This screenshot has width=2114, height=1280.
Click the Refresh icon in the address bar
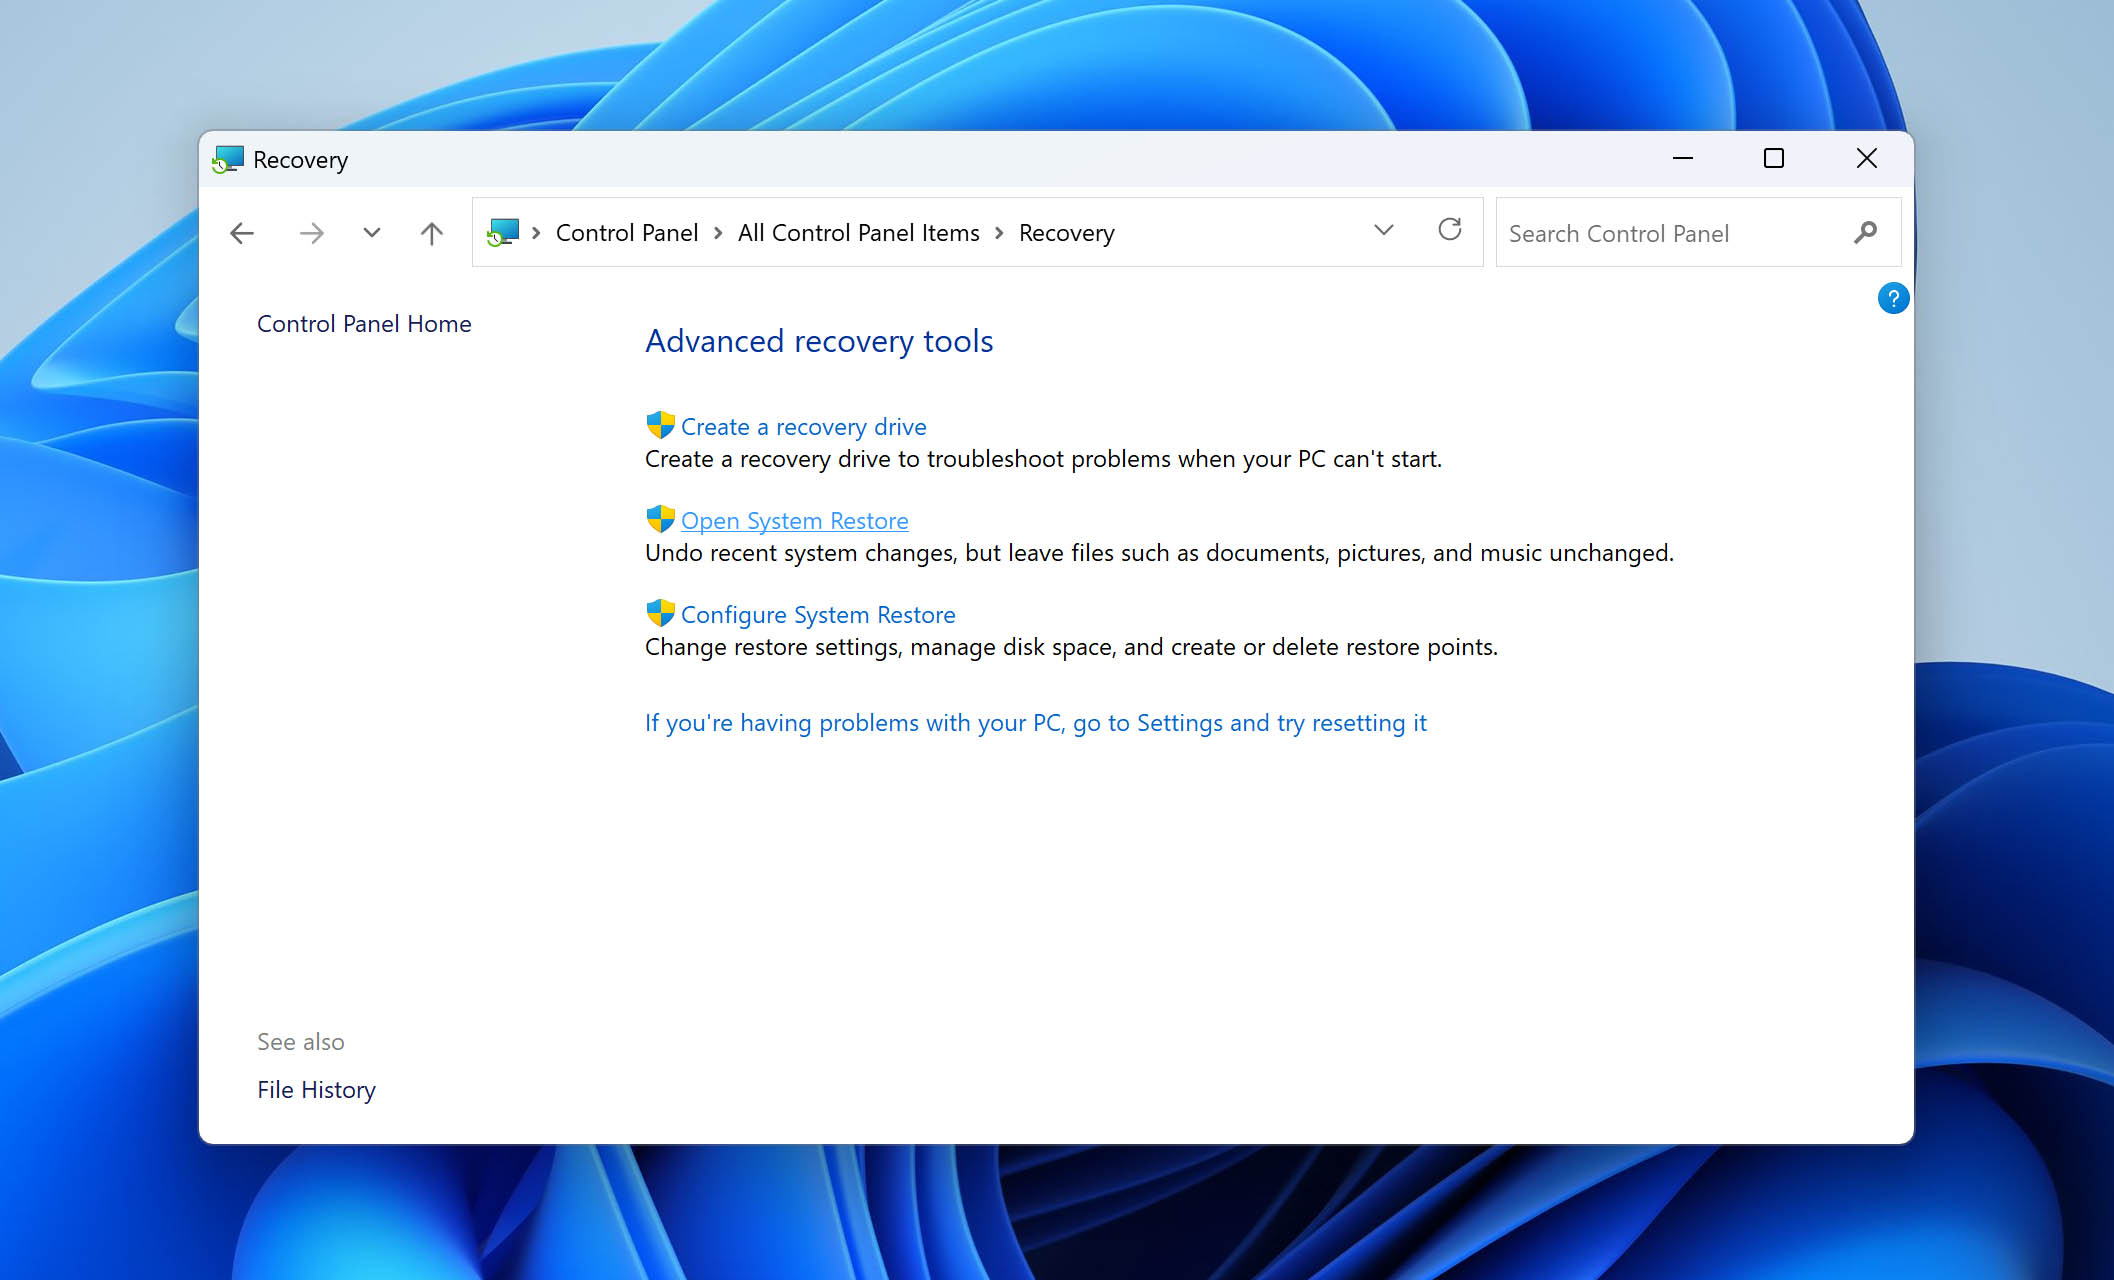[1449, 230]
